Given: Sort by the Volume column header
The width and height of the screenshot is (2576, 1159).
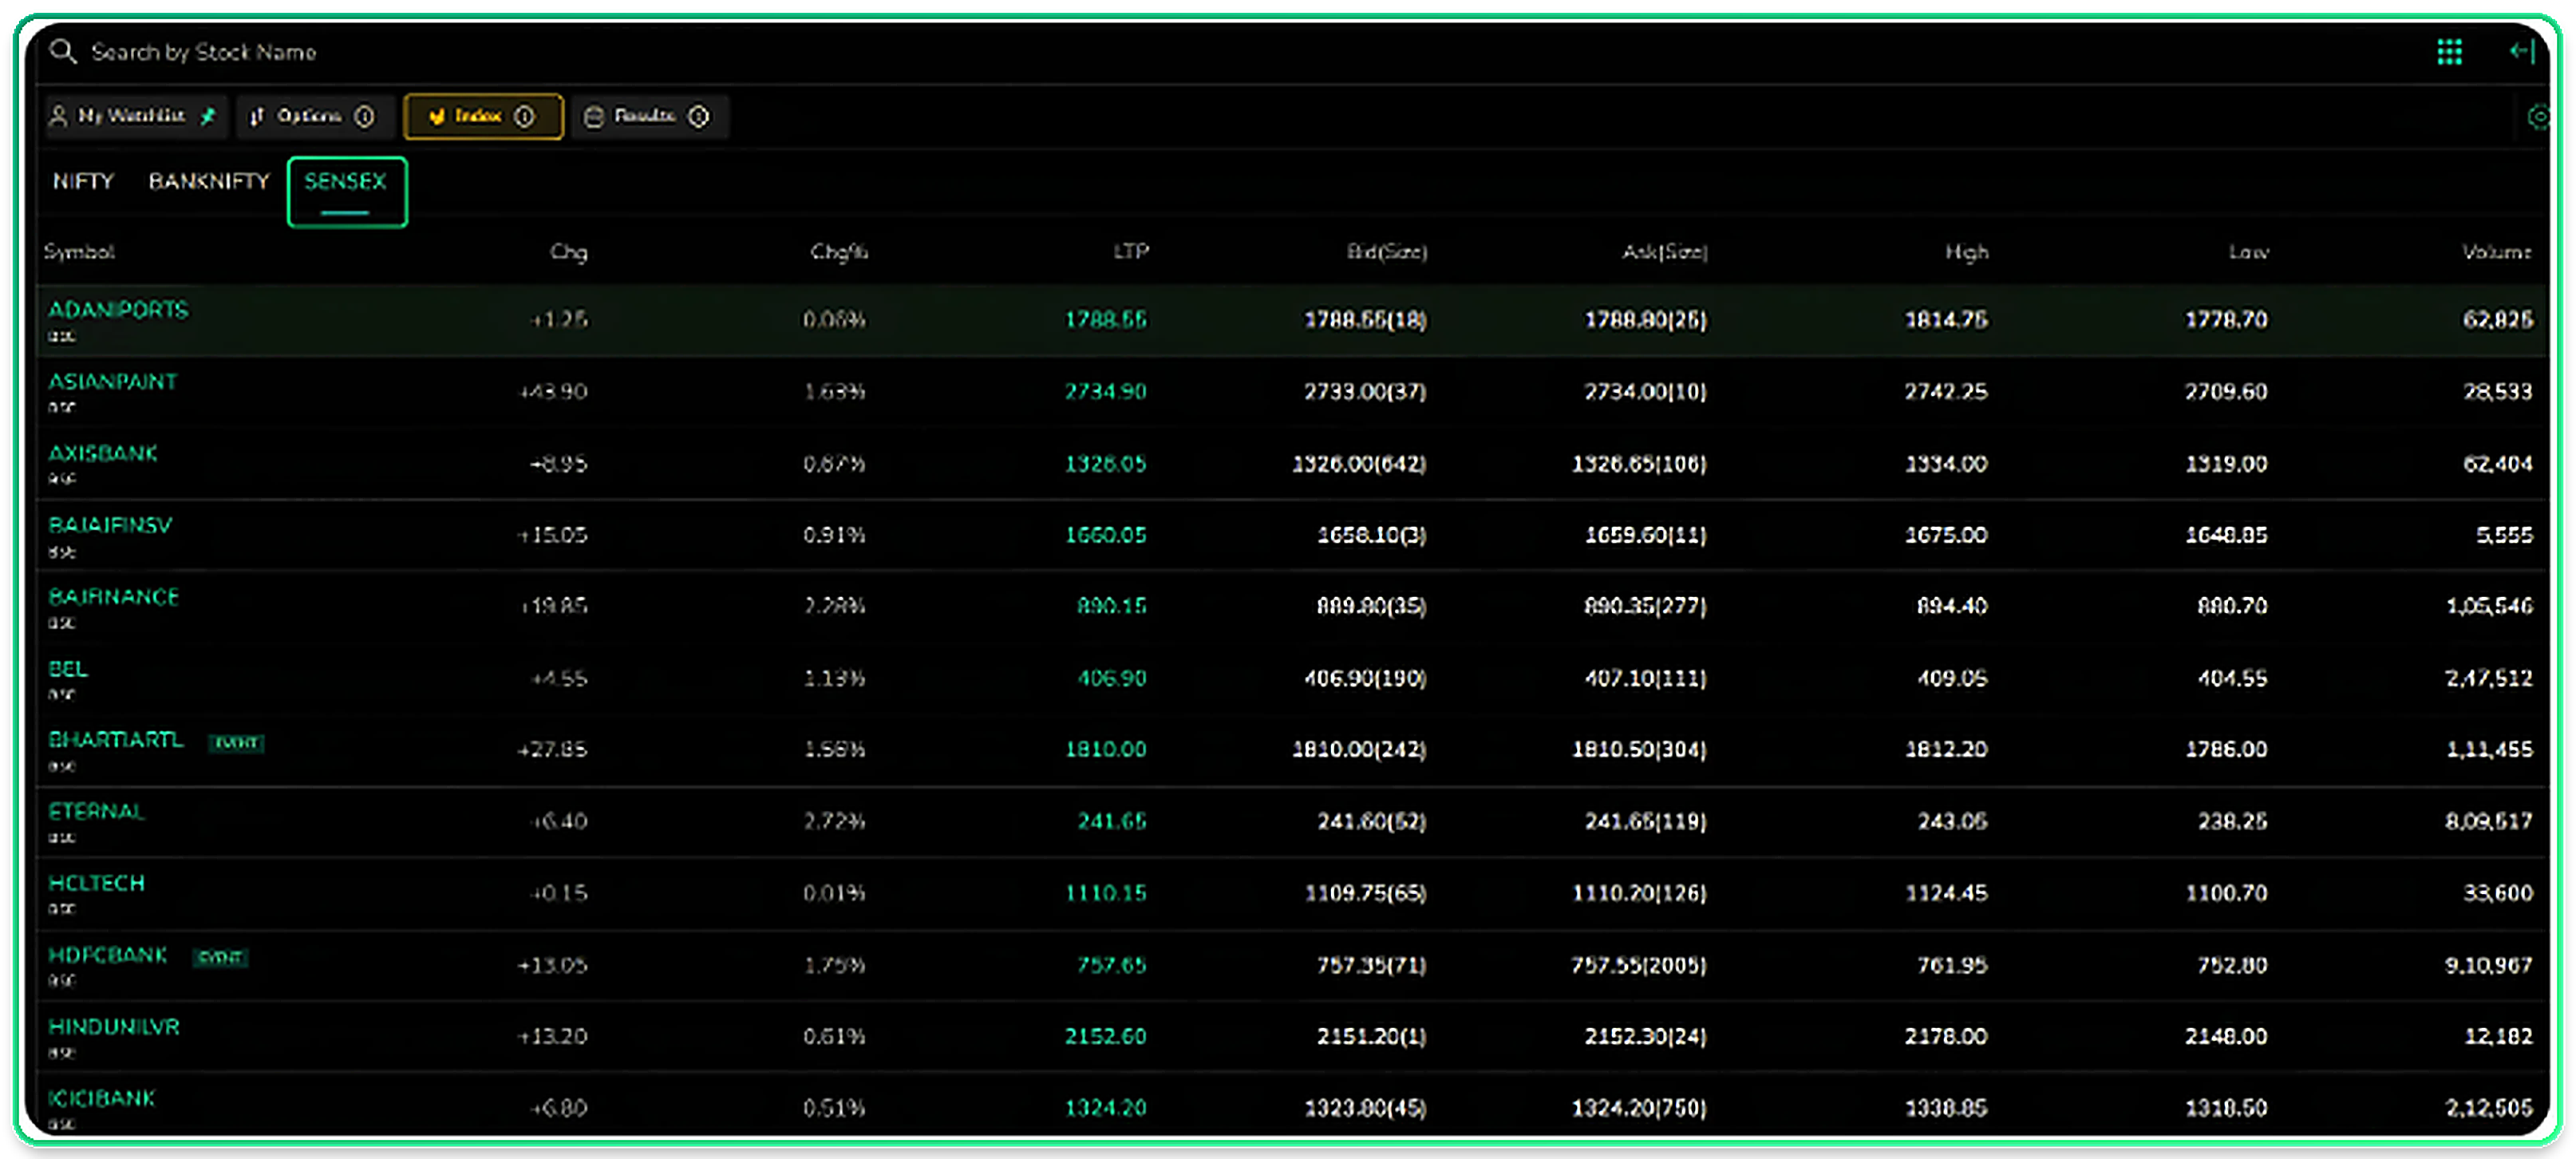Looking at the screenshot, I should click(2496, 251).
